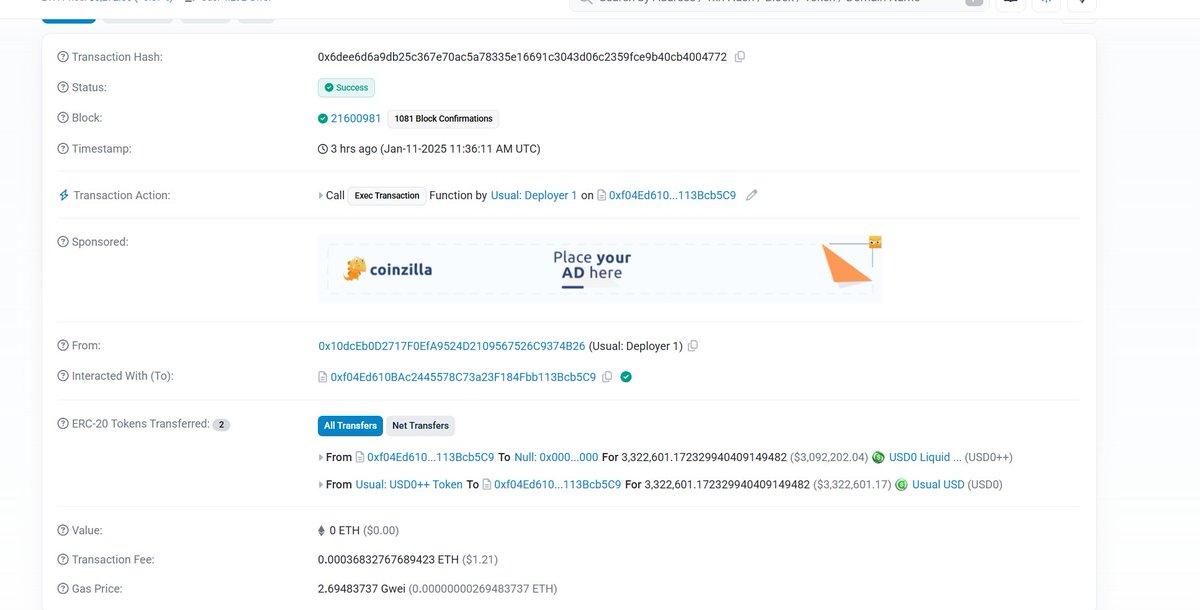
Task: Switch to Net Transfers view
Action: pos(420,425)
